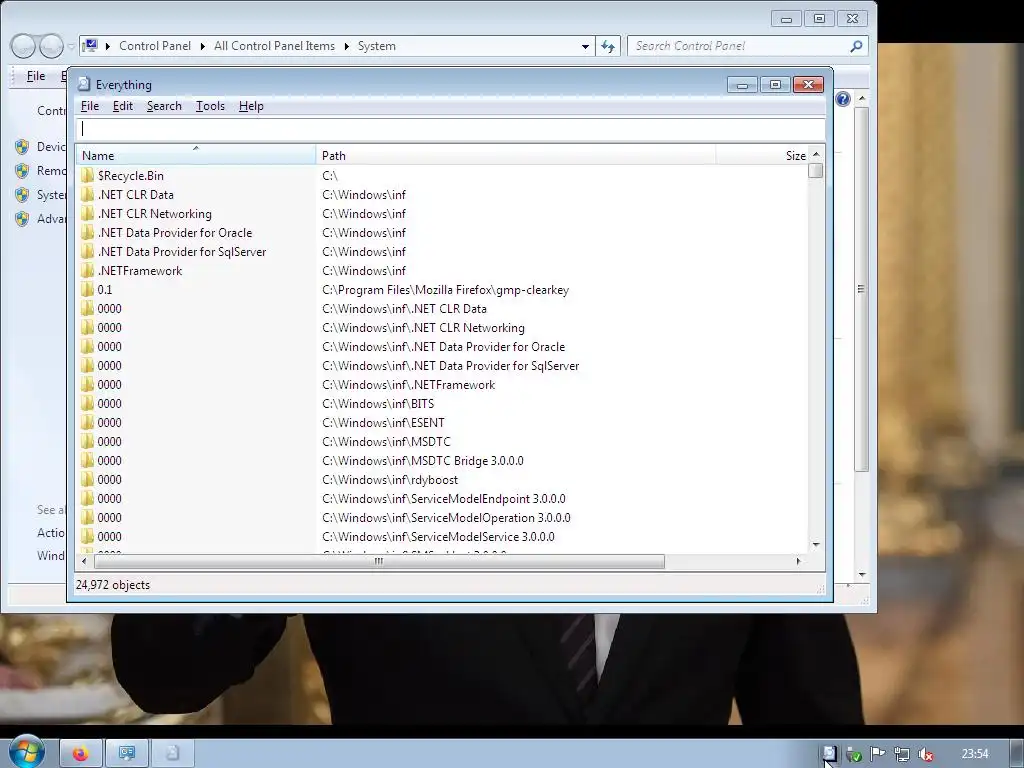
Task: Click path C:\Windows\inf\ServiceModelService 3.0.0.0
Action: tap(438, 536)
